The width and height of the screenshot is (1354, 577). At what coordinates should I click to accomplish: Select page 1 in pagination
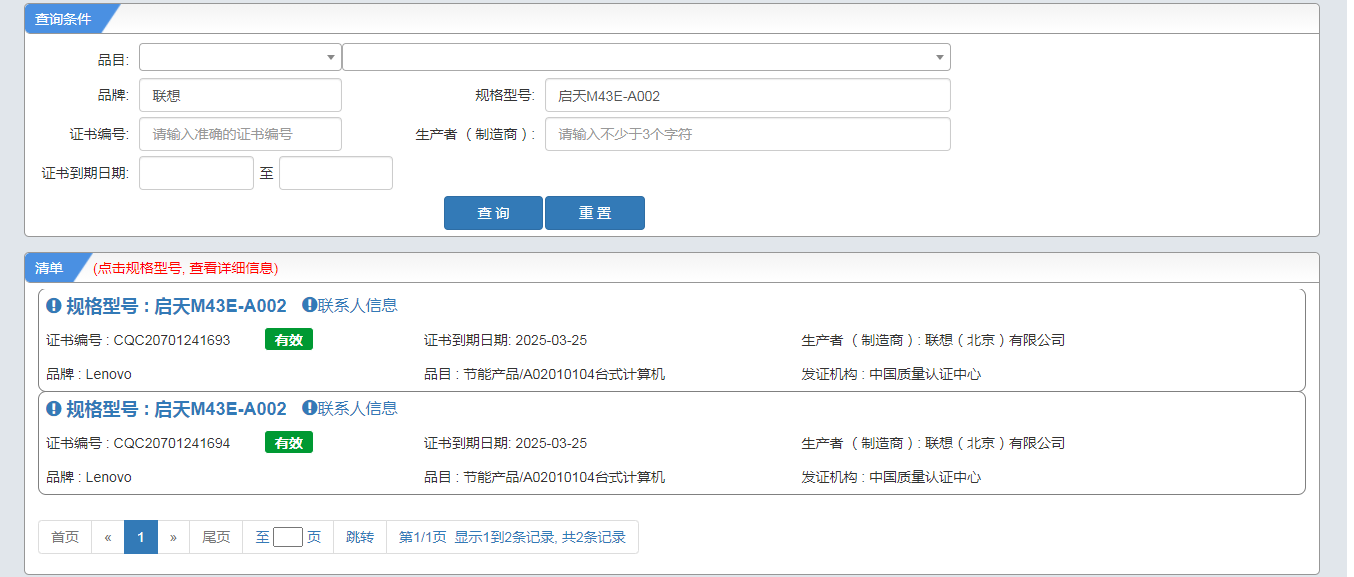(141, 537)
